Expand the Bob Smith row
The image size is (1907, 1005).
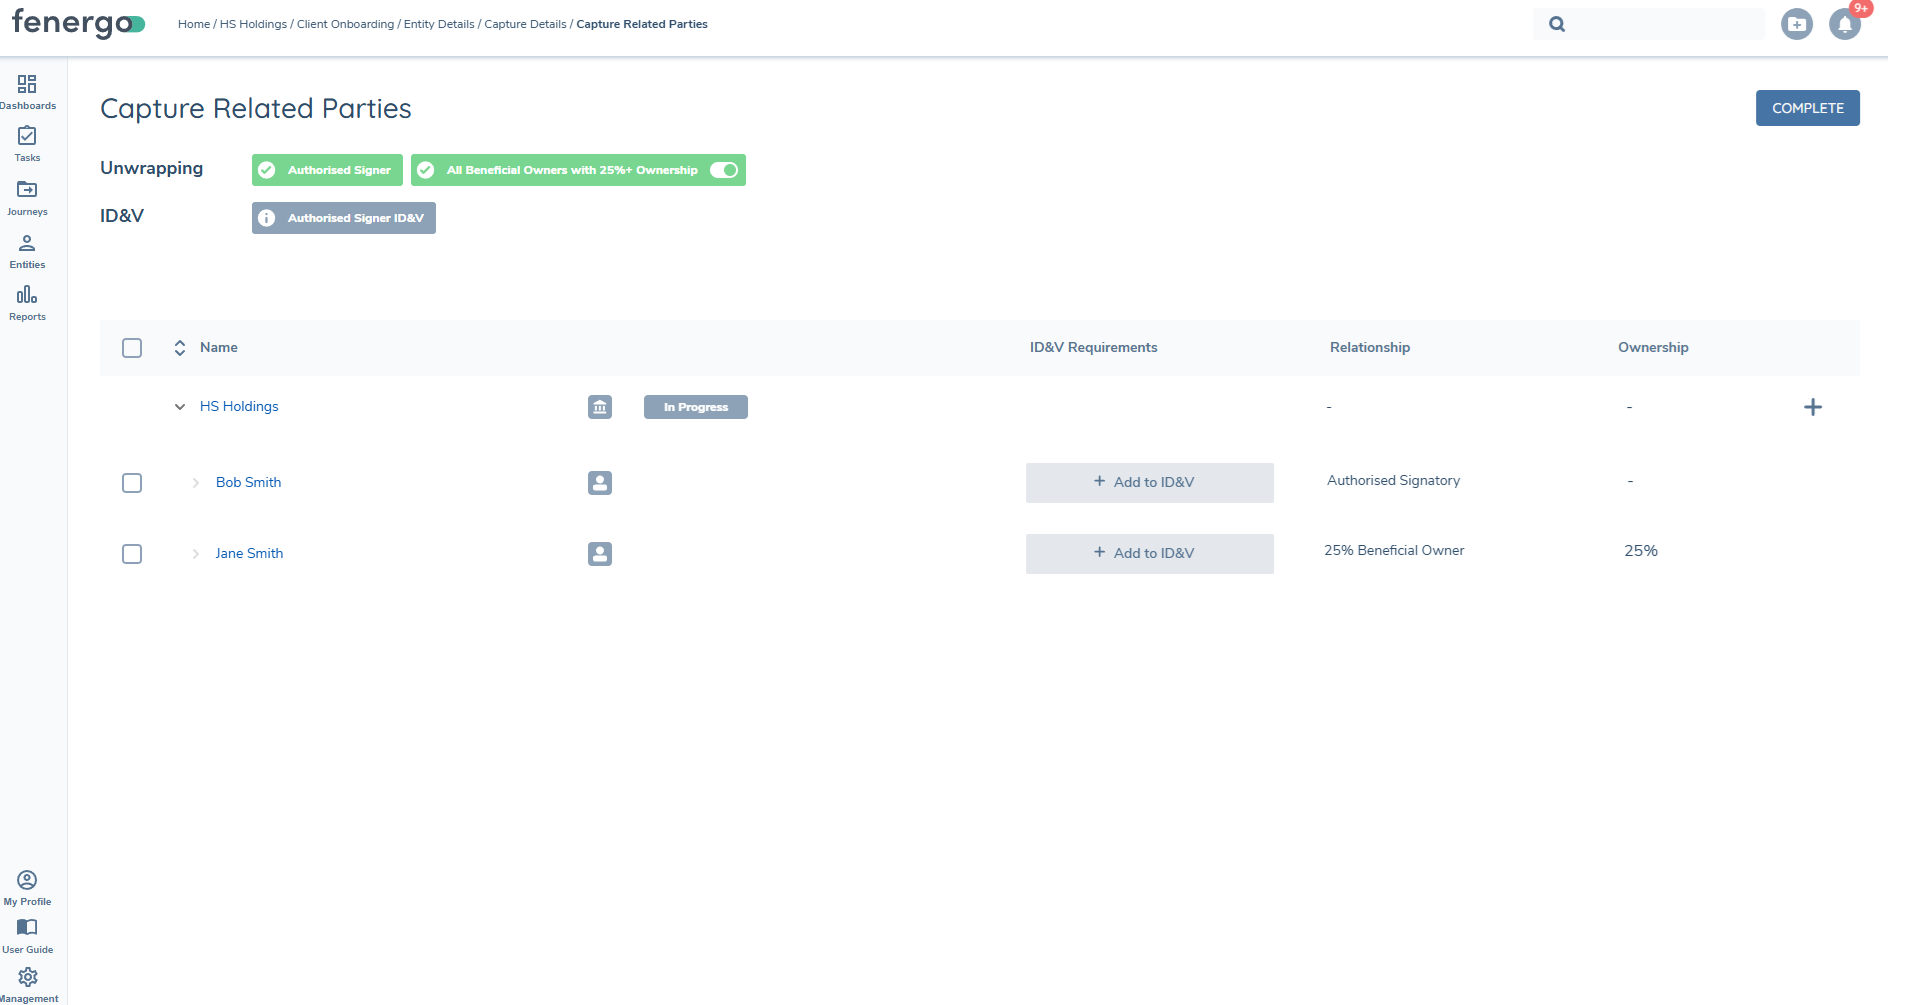(196, 483)
